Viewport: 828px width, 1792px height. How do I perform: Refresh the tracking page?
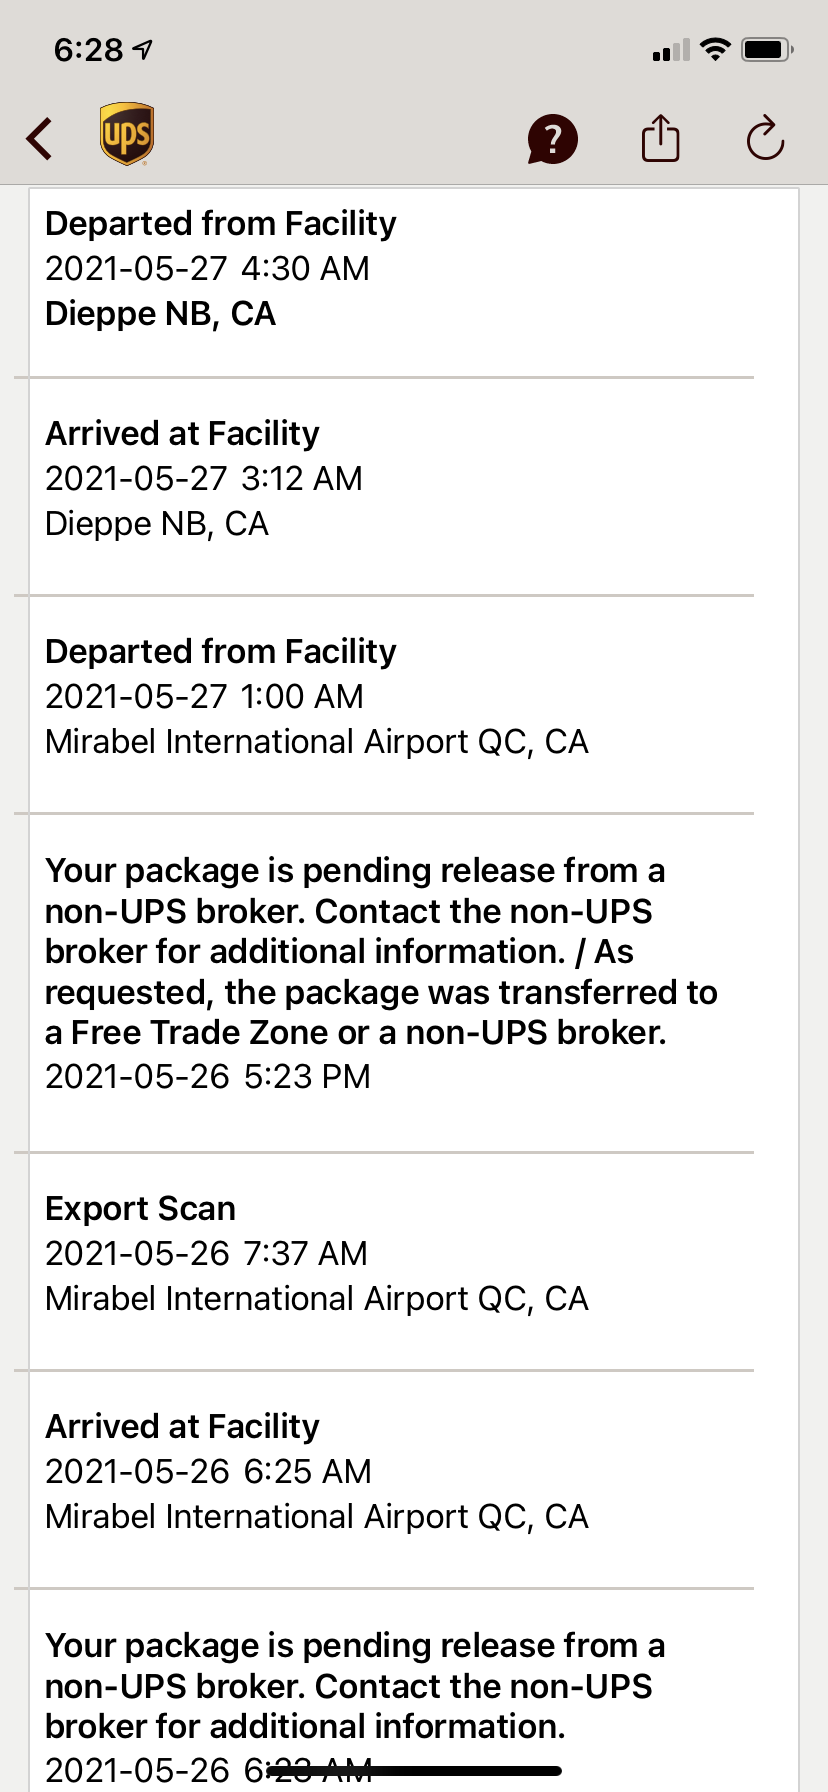click(x=765, y=138)
